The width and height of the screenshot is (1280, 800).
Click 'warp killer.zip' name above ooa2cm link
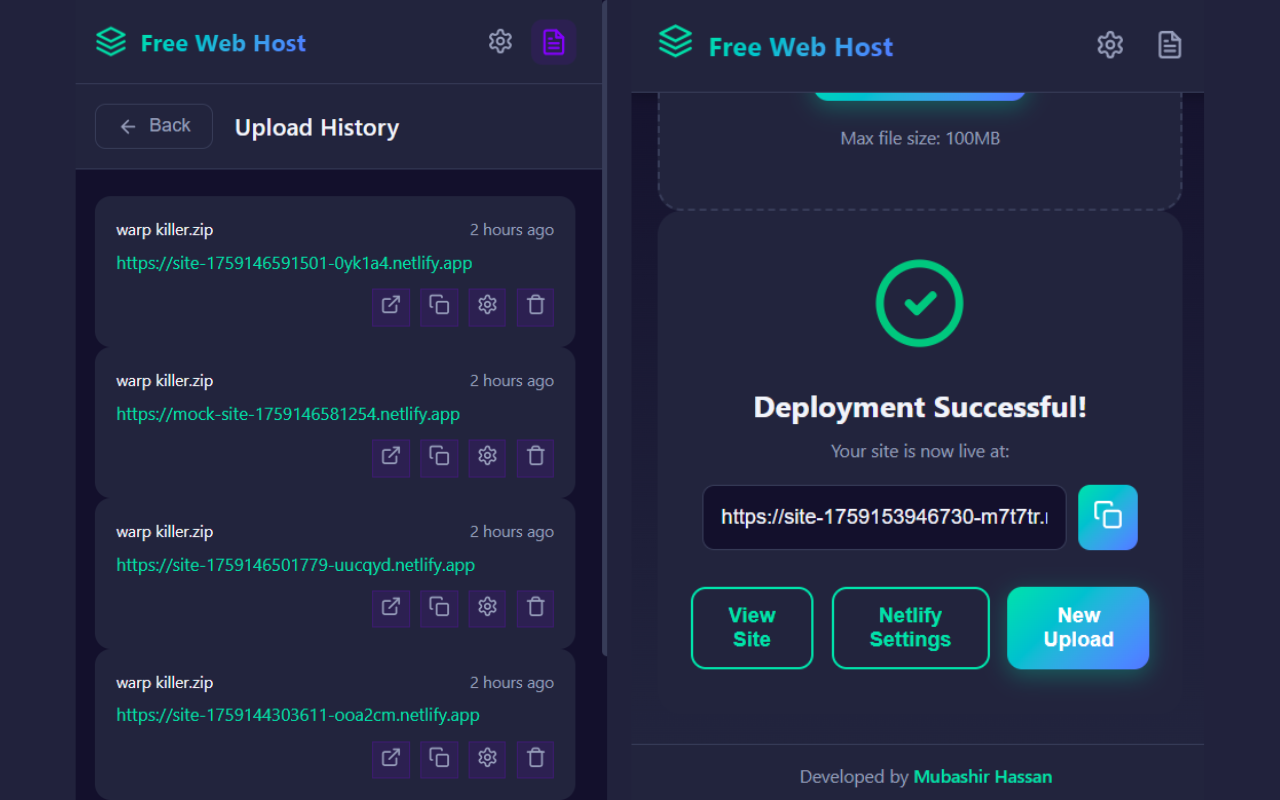(x=164, y=683)
